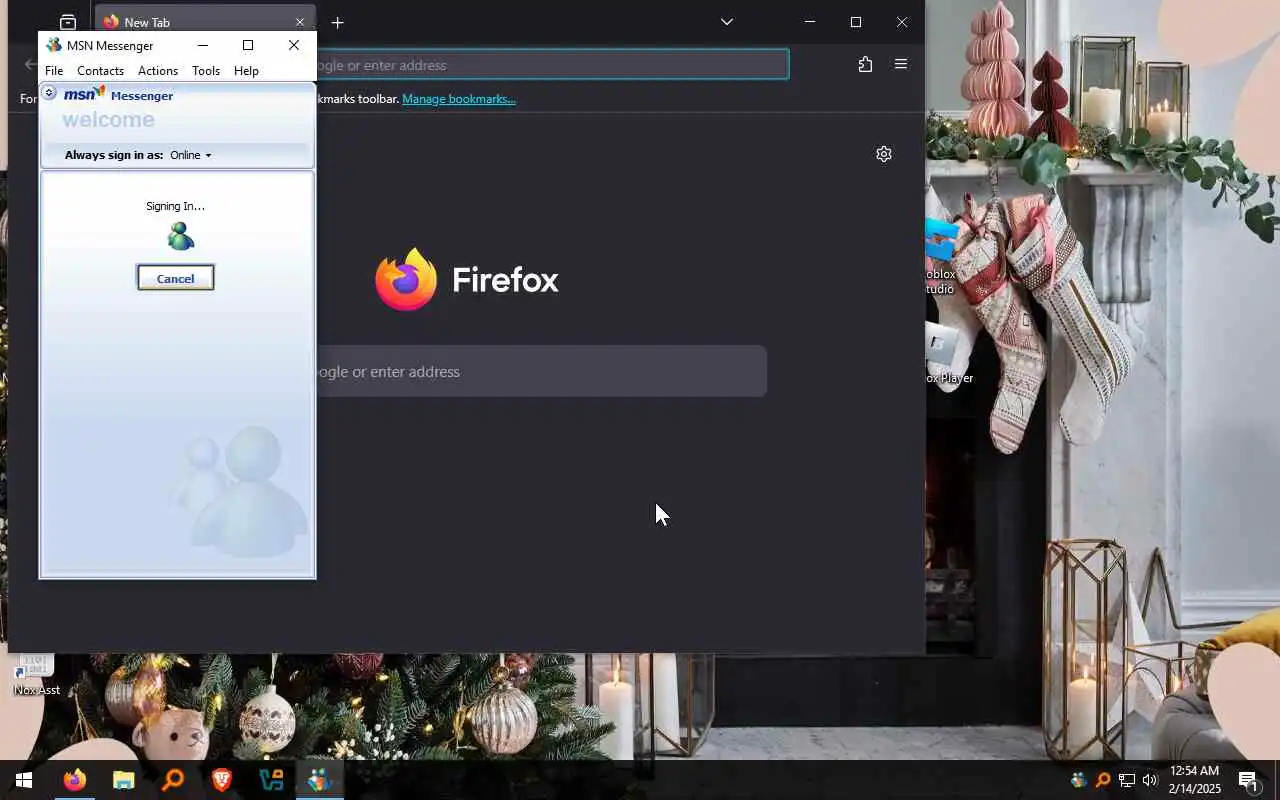
Task: Maximize the Firefox window
Action: point(856,22)
